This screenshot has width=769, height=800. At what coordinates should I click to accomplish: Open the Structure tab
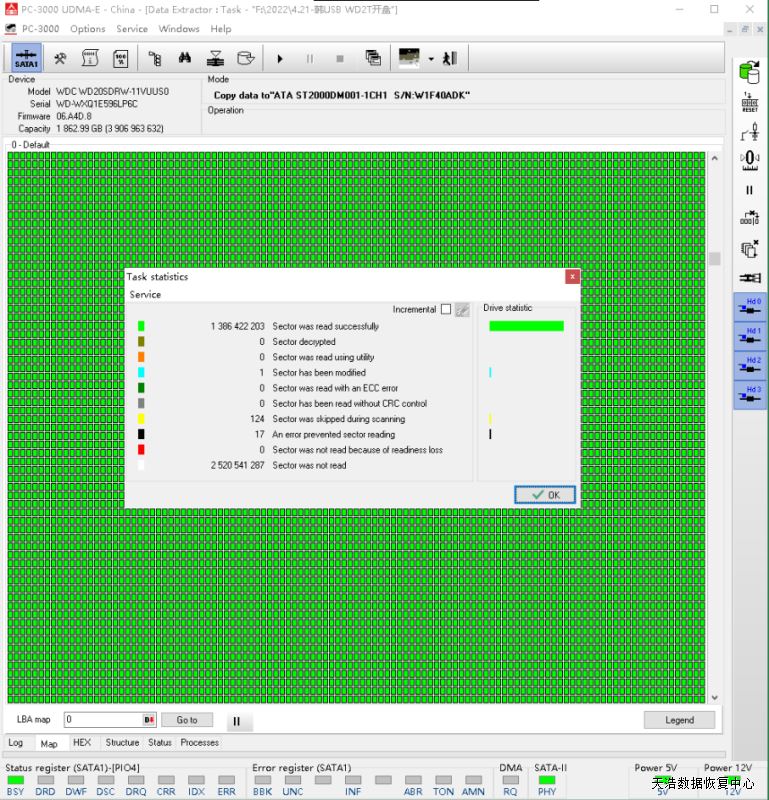[x=122, y=743]
